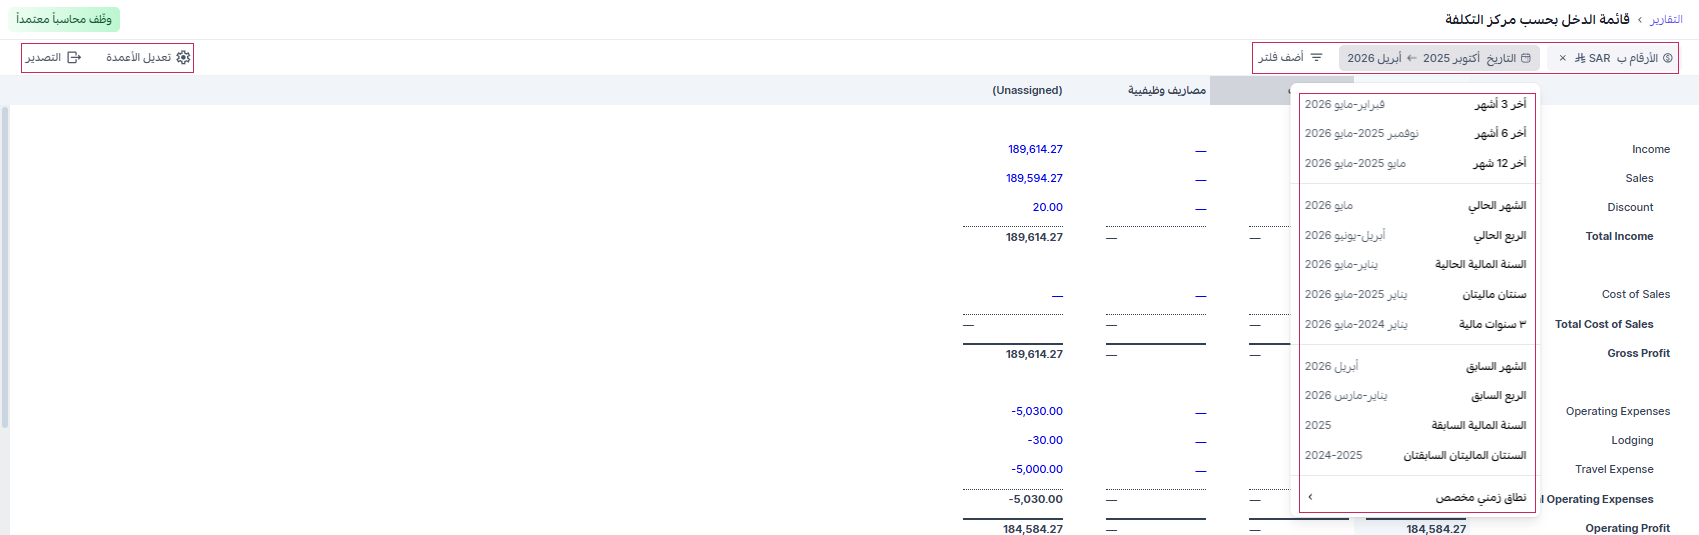The image size is (1699, 535).
Task: Click the (Unassigned) column header
Action: click(x=1027, y=90)
